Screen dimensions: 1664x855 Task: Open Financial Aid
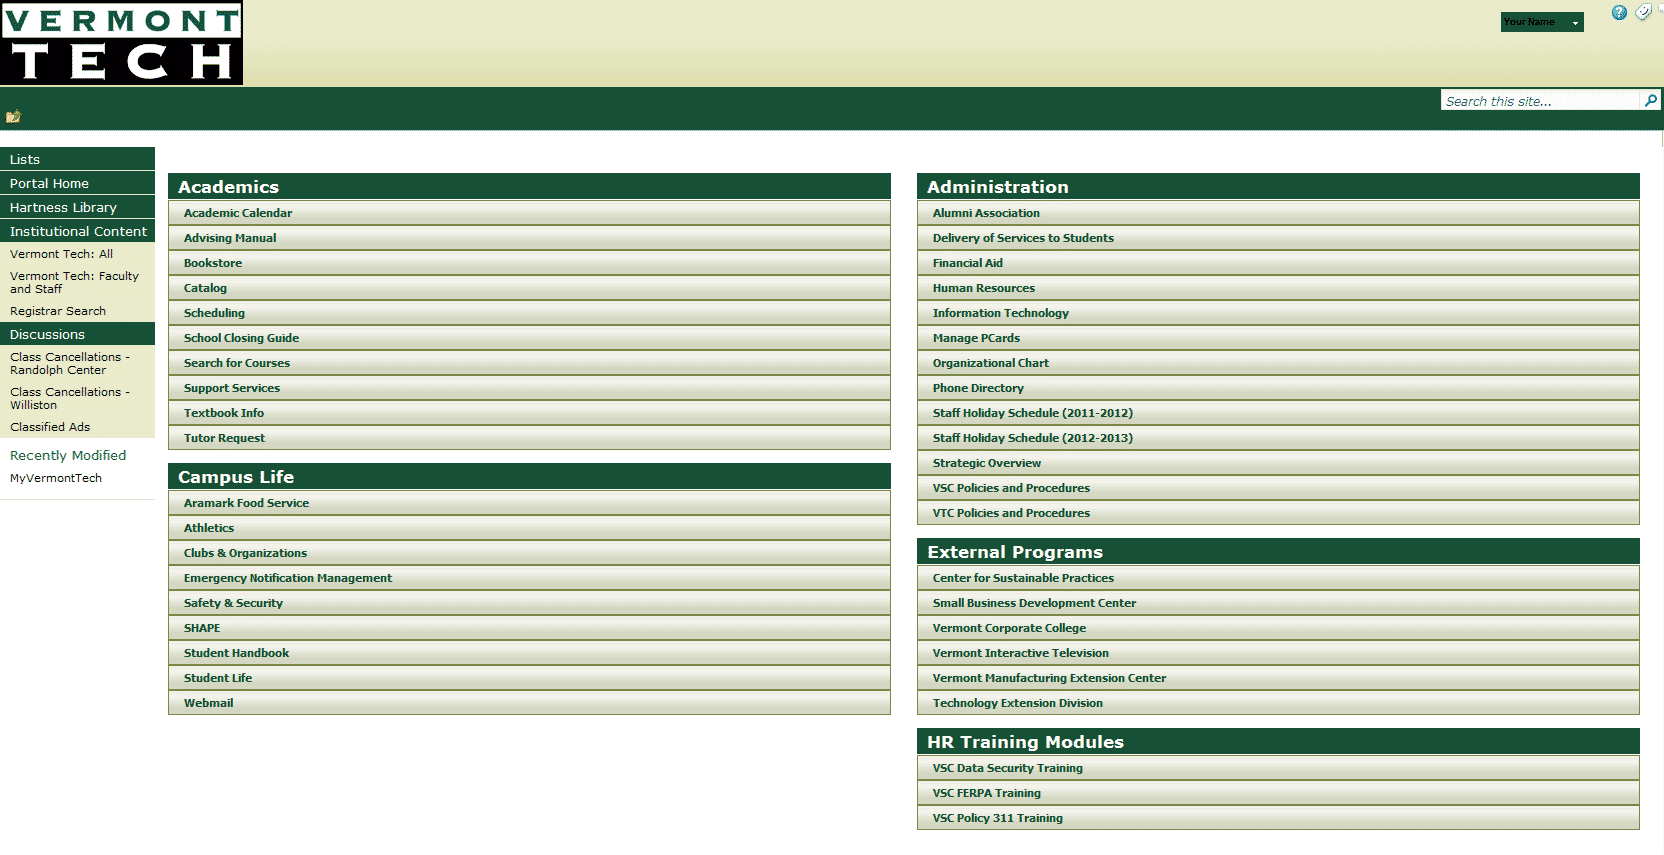coord(1278,263)
